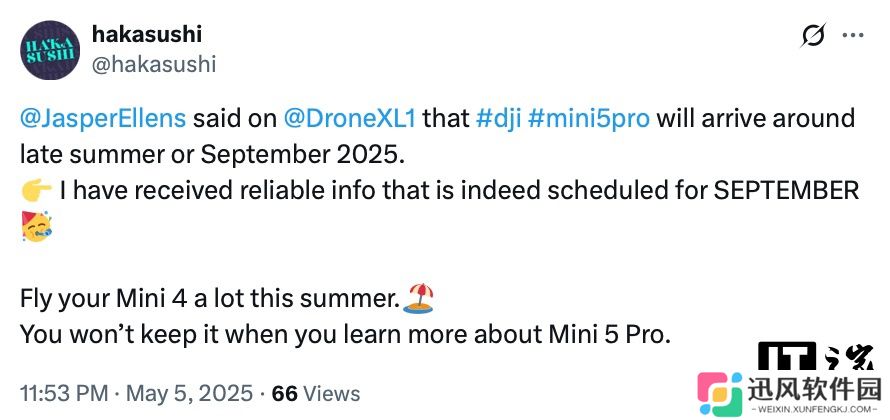Click the May 5, 2025 date

tap(189, 393)
